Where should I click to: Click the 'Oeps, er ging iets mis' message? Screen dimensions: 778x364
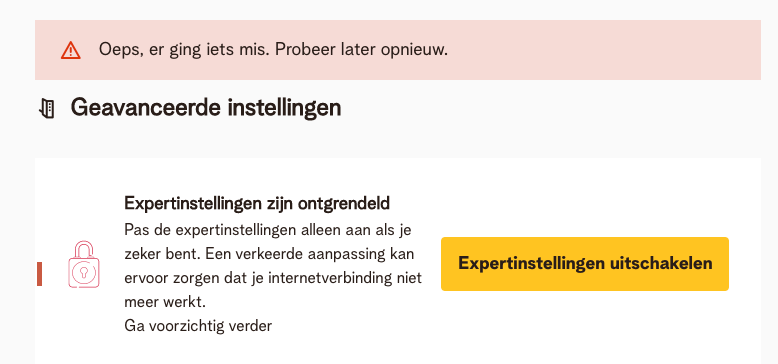click(185, 50)
